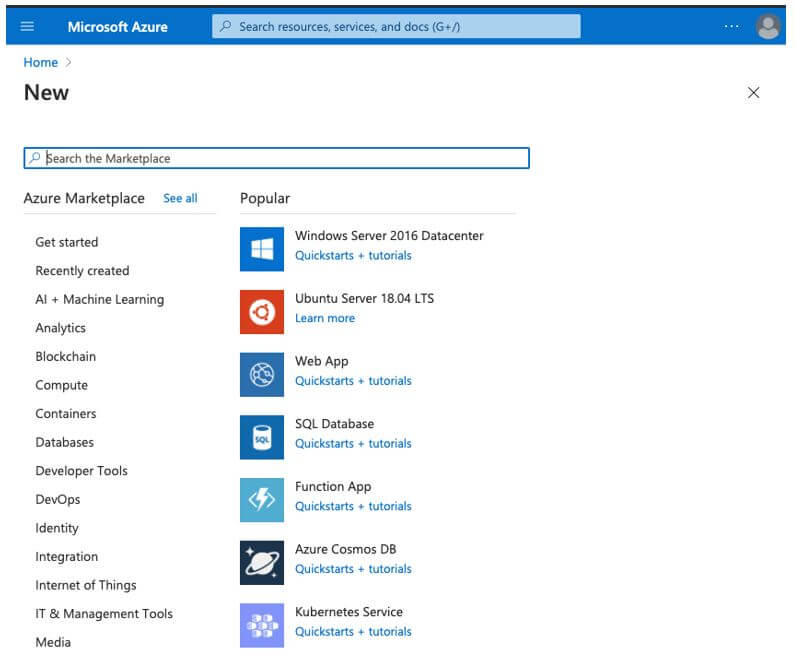Screen dimensions: 795x667
Task: Choose the Internet of Things category
Action: [85, 585]
